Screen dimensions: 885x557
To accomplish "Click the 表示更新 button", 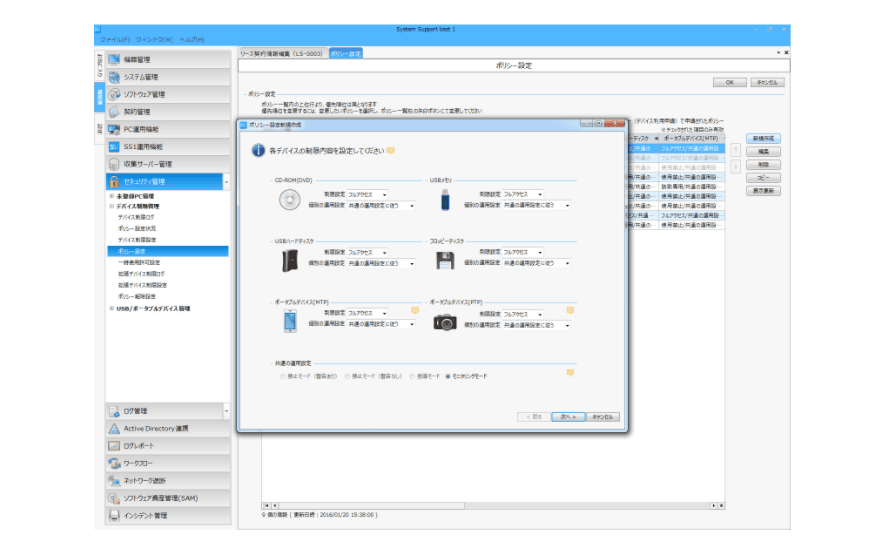I will pos(763,191).
